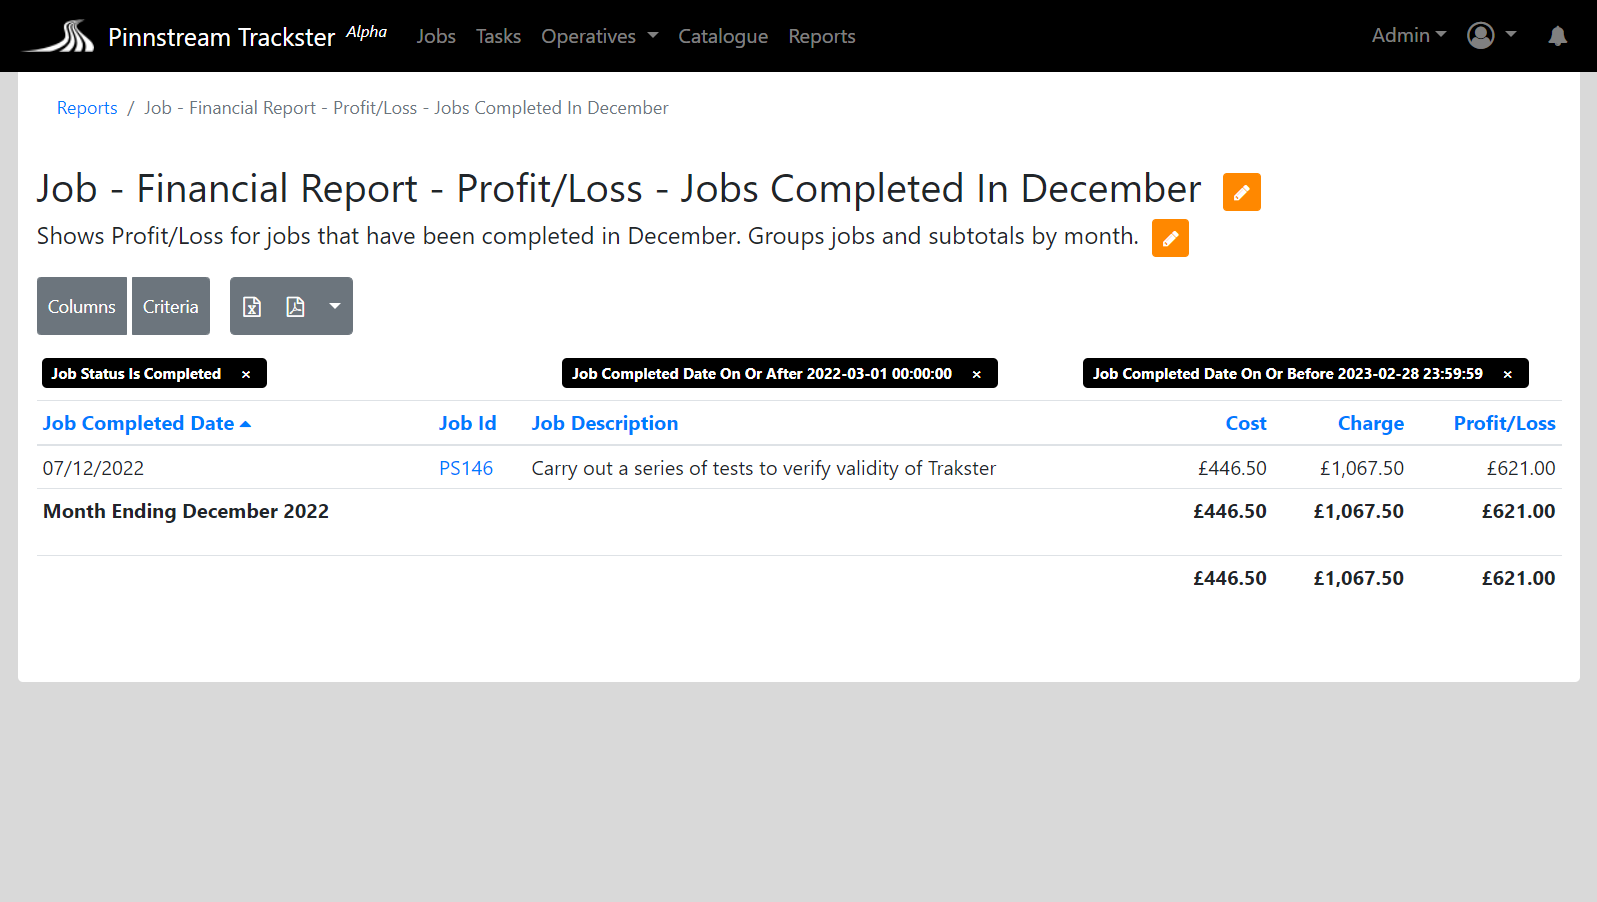This screenshot has height=902, width=1597.
Task: Remove the Job Status Is Completed filter
Action: point(246,374)
